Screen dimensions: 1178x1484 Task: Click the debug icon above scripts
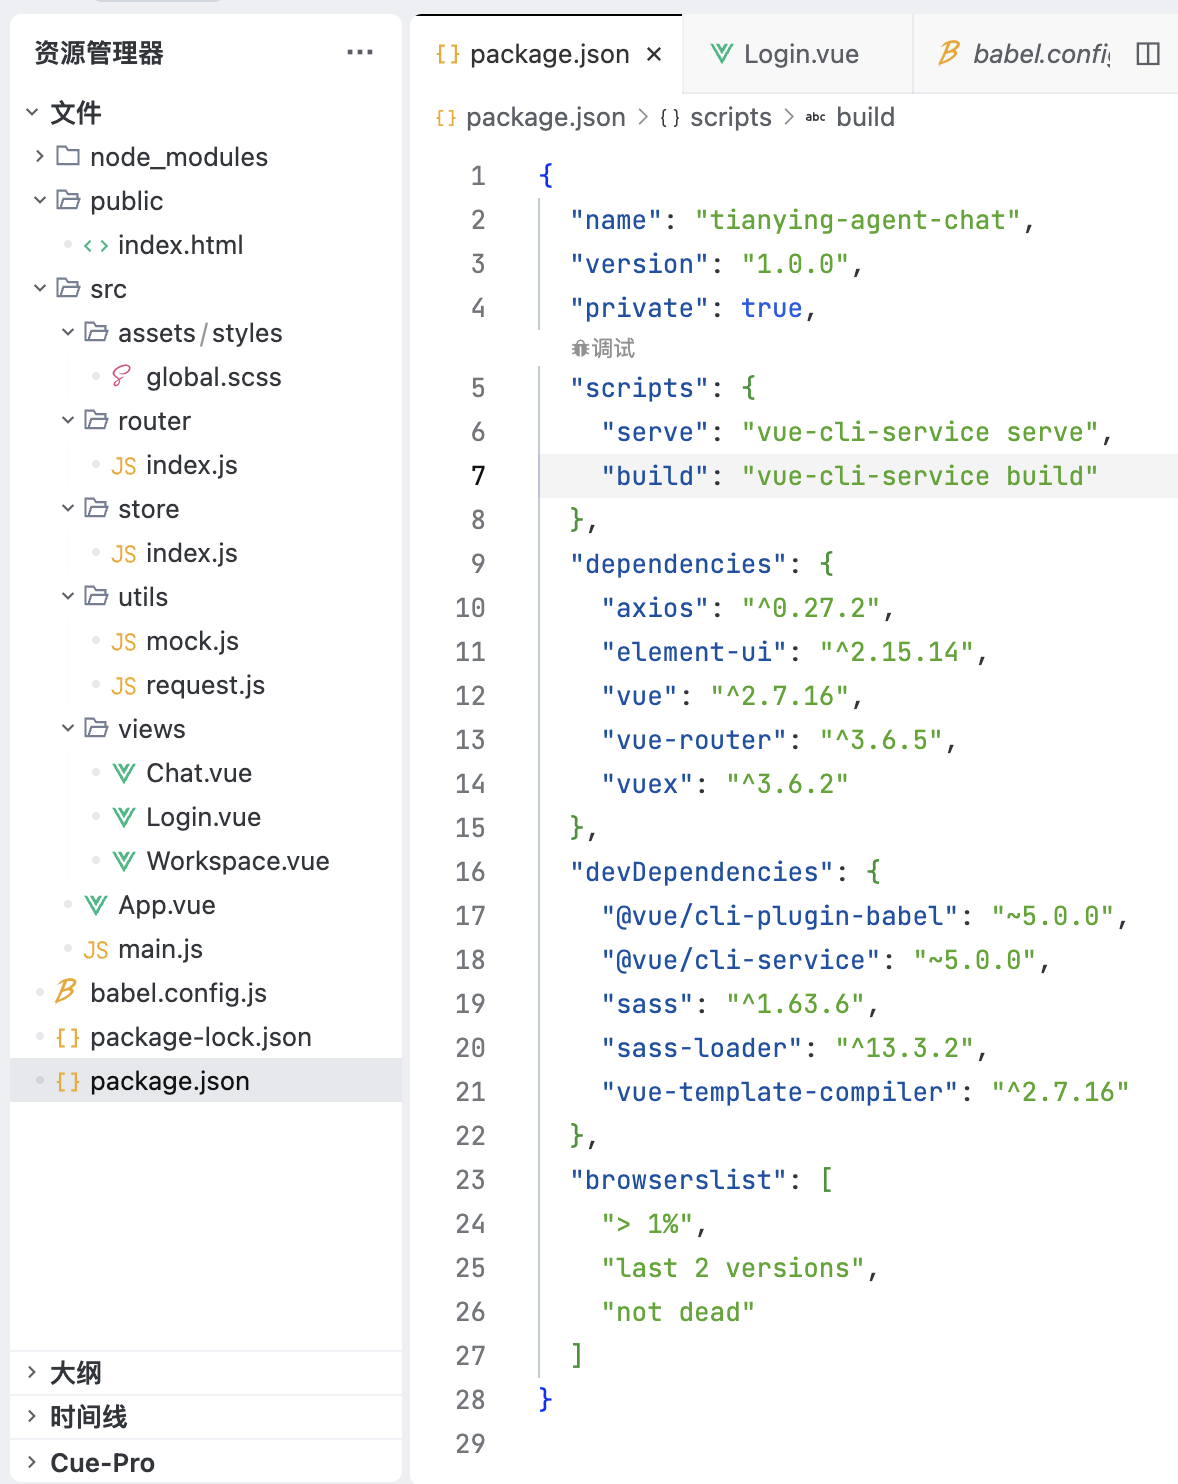click(580, 348)
